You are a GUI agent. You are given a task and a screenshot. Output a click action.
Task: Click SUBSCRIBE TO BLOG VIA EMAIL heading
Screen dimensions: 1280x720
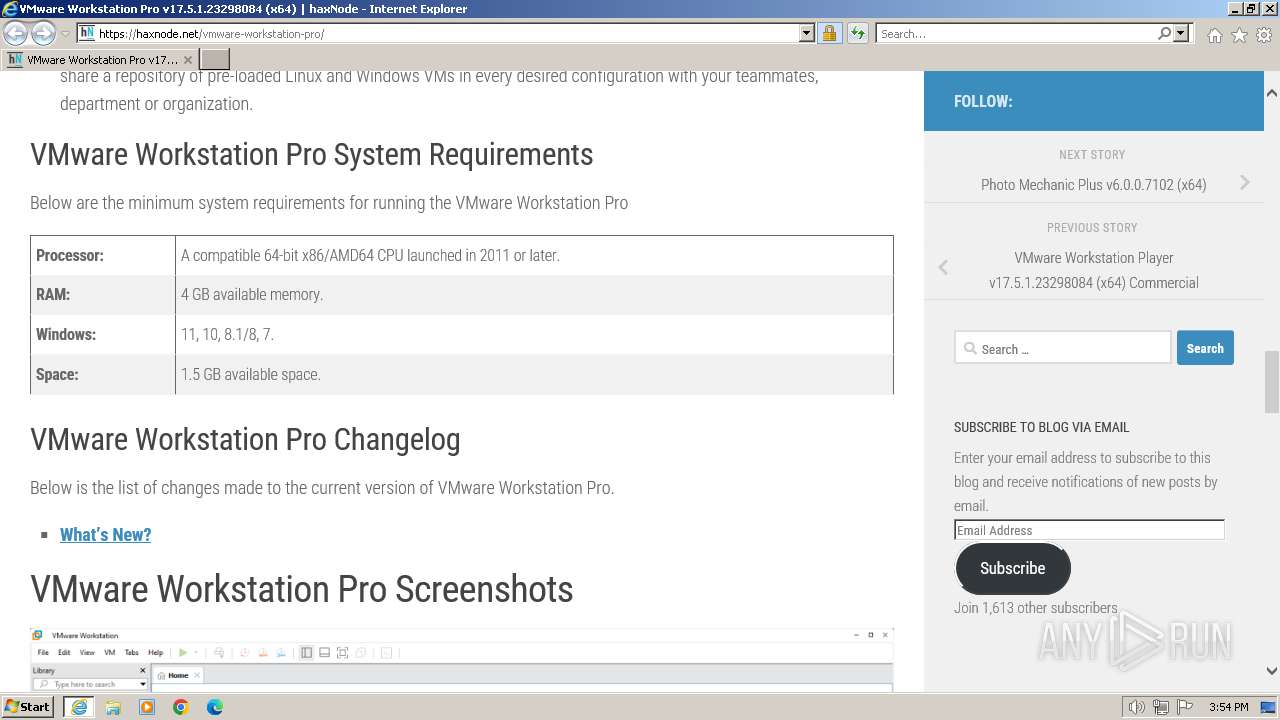(x=1041, y=427)
